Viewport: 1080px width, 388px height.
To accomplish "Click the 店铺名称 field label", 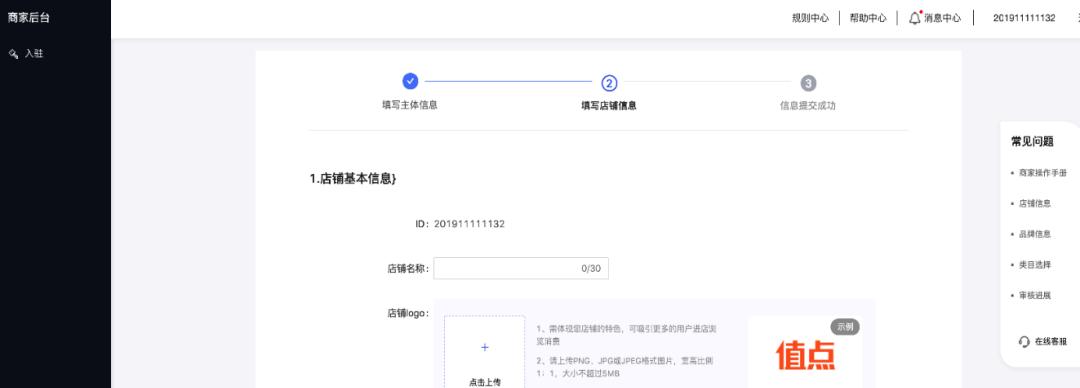I will pos(408,269).
